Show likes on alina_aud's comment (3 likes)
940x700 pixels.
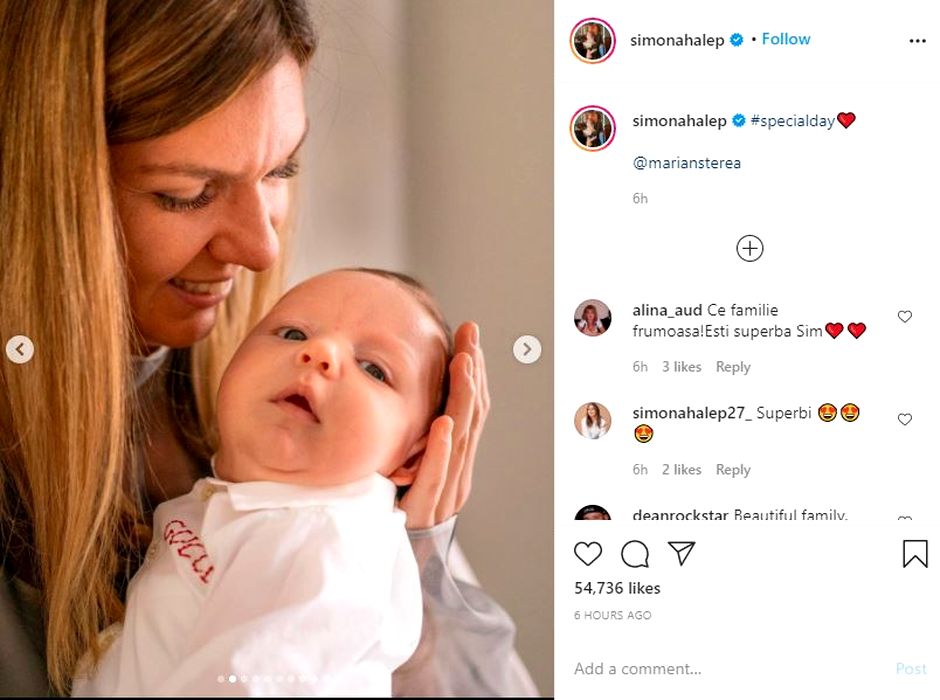pos(681,367)
